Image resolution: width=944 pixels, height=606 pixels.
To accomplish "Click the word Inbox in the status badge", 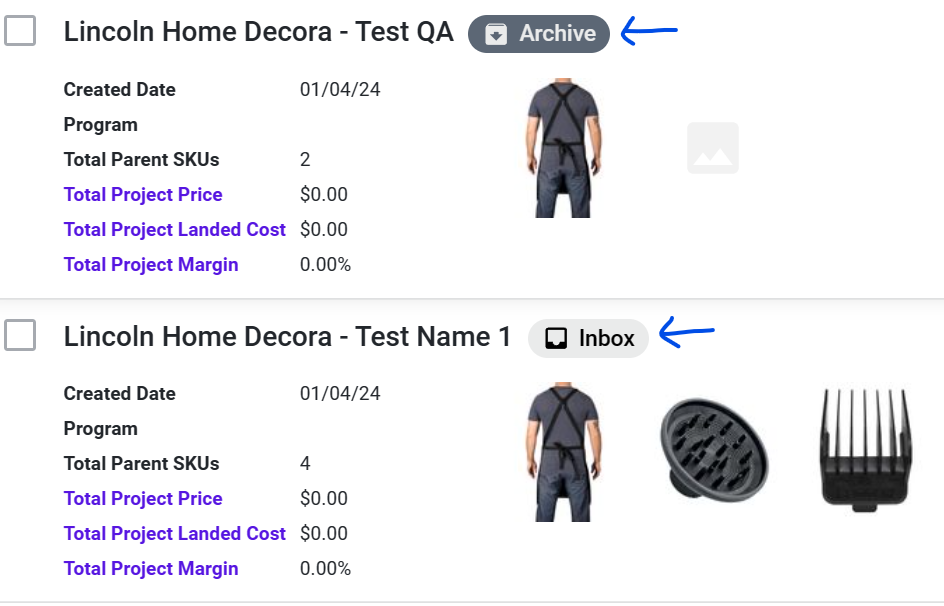I will click(x=606, y=339).
